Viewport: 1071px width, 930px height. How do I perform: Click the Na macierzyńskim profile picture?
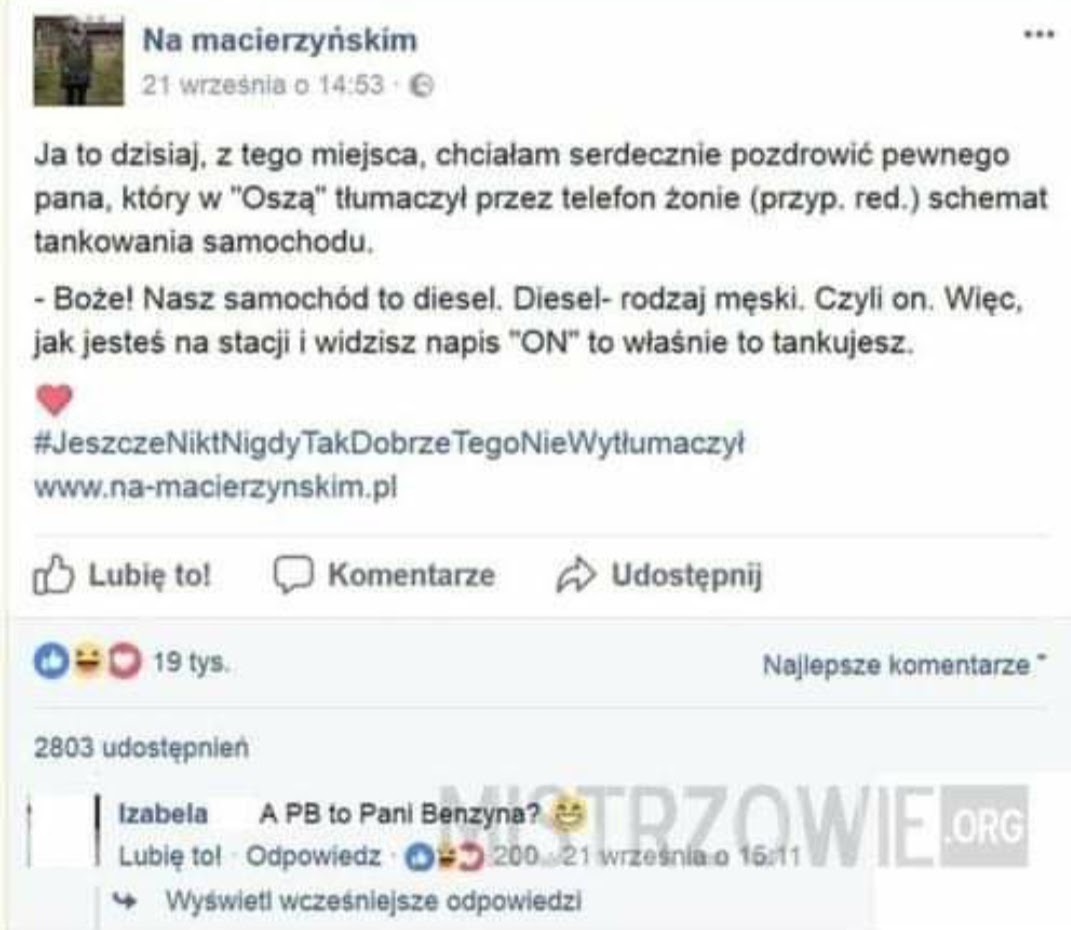tap(79, 61)
